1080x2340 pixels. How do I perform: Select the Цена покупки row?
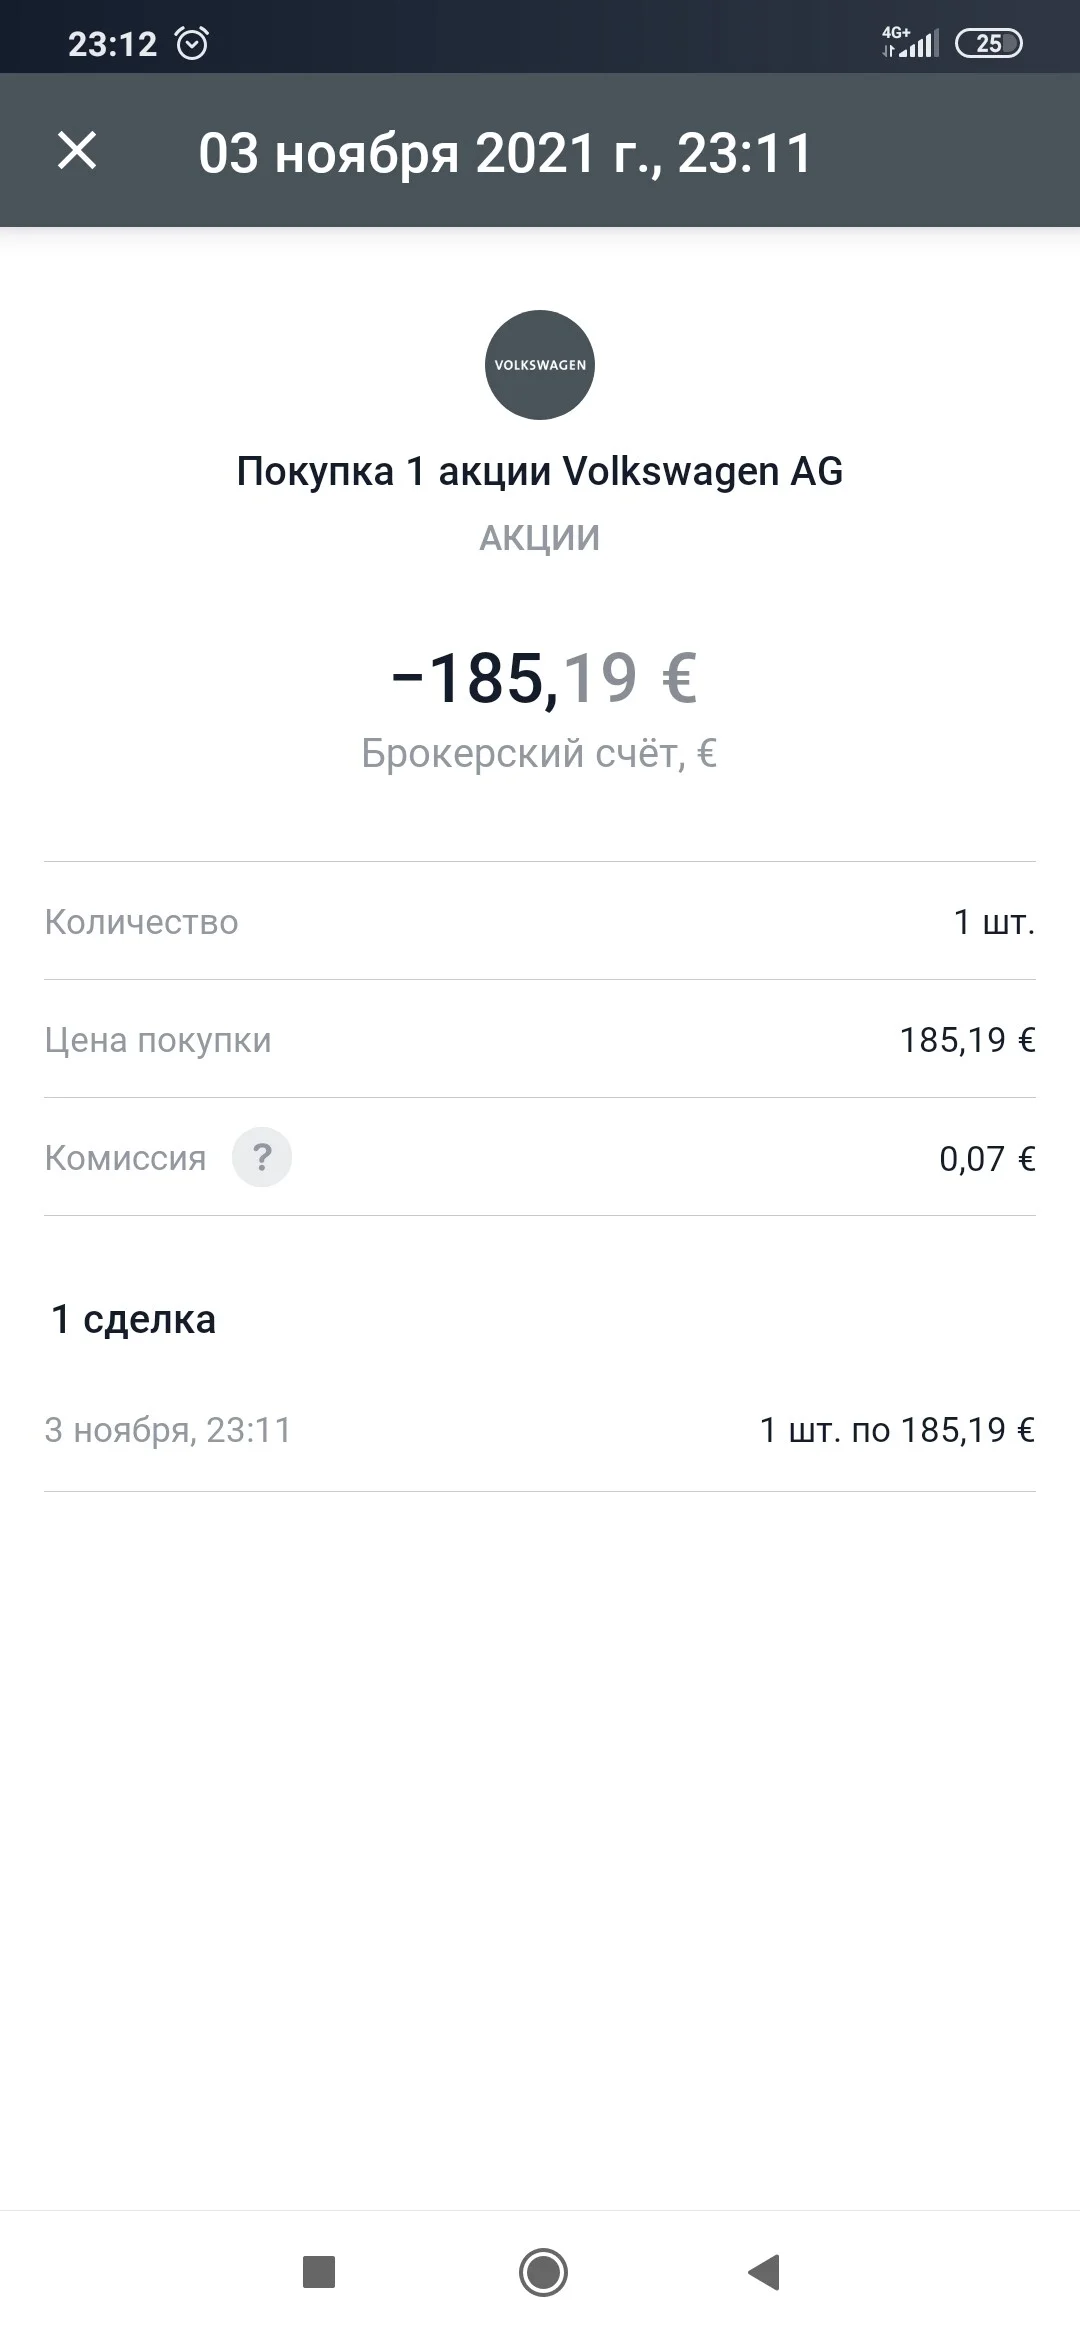[x=540, y=1039]
